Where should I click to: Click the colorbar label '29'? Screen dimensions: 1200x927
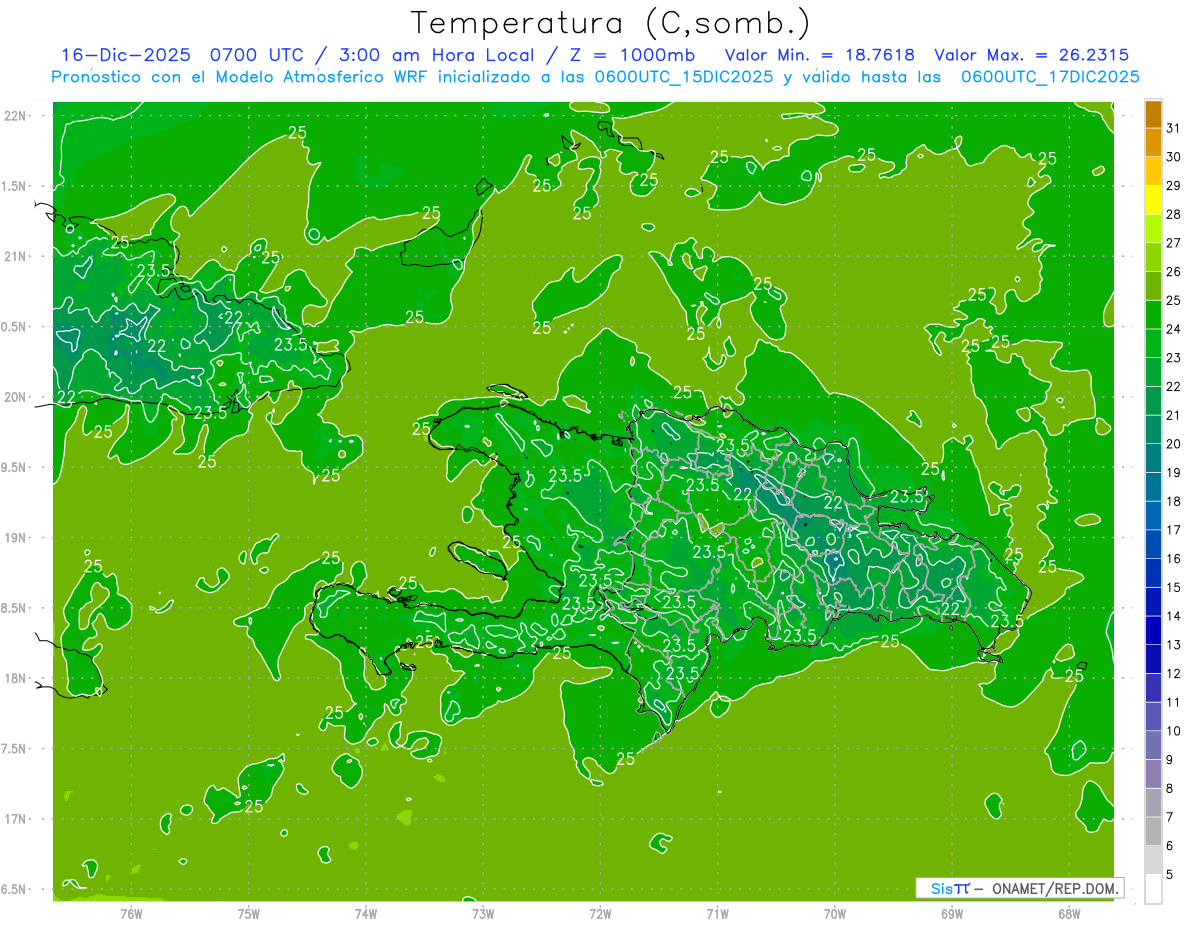[x=1174, y=185]
